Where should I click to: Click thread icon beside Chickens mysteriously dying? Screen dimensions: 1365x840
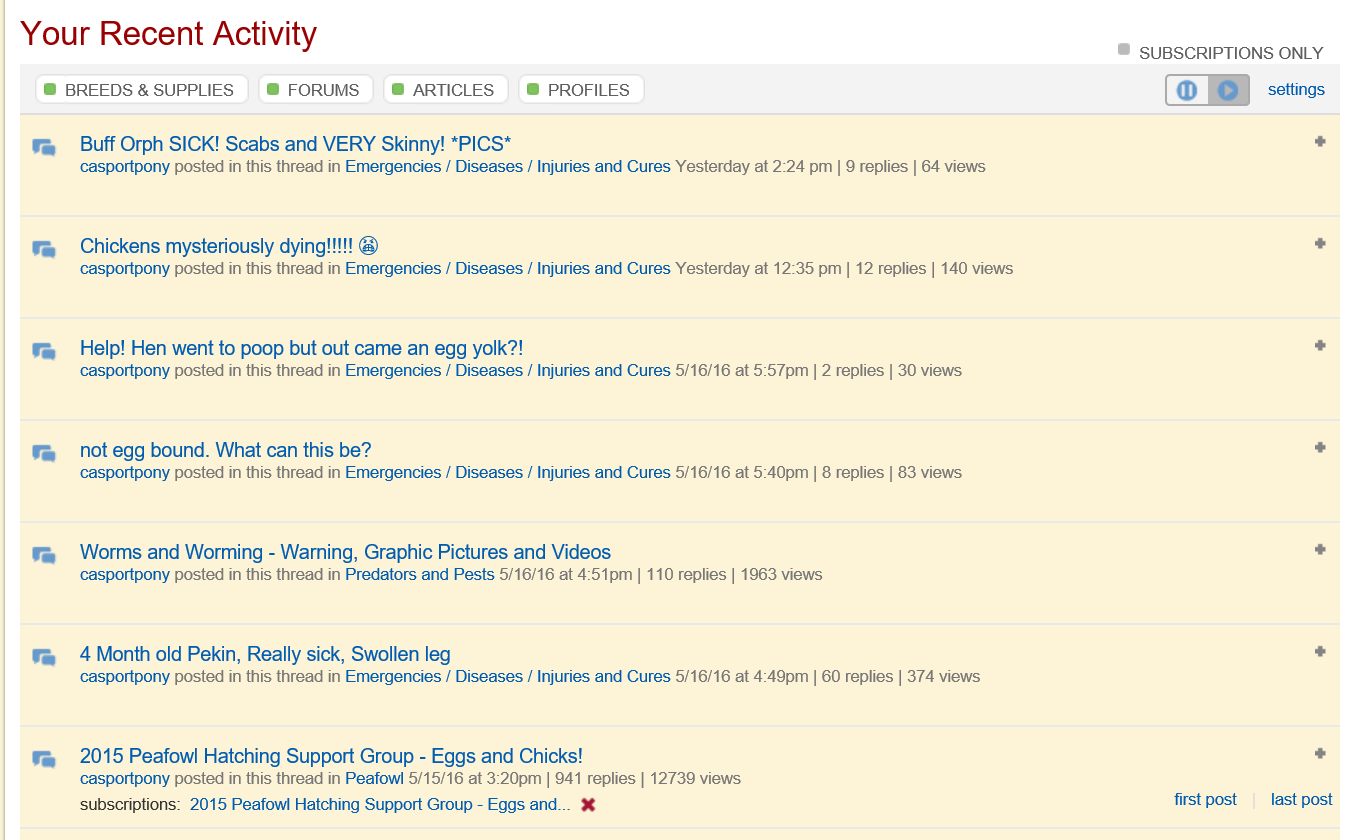click(x=44, y=250)
